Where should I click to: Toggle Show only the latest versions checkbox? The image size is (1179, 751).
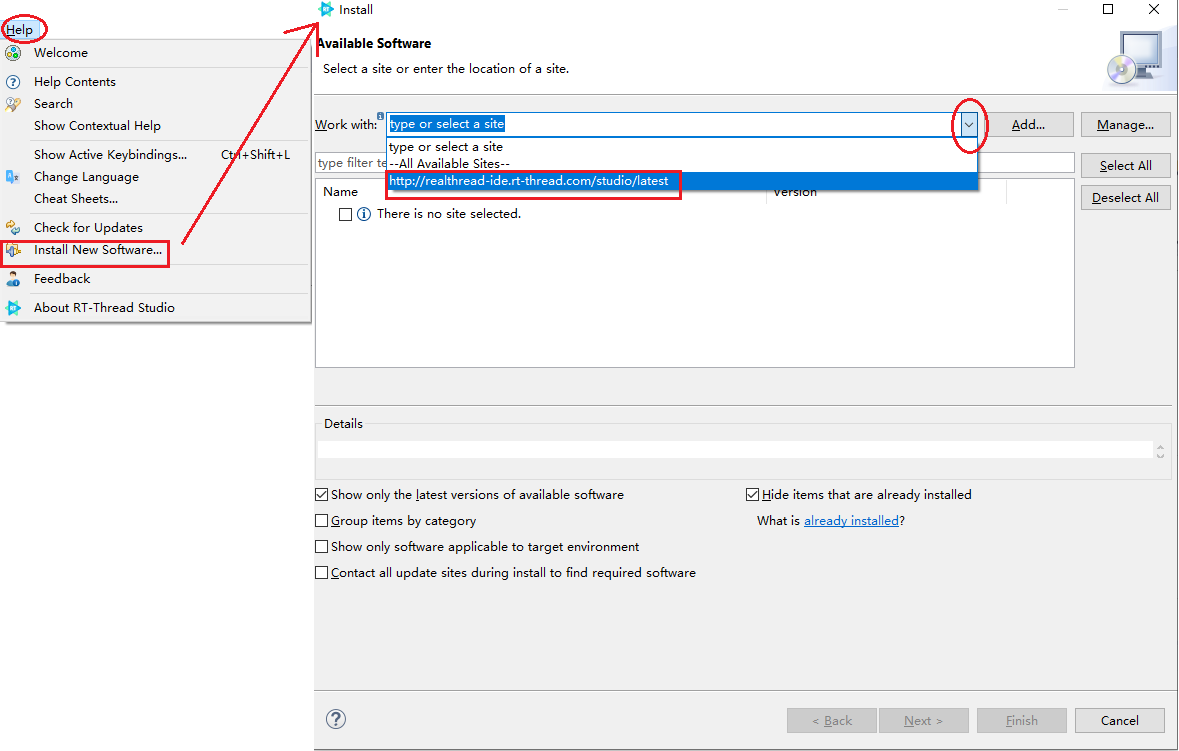click(x=321, y=495)
